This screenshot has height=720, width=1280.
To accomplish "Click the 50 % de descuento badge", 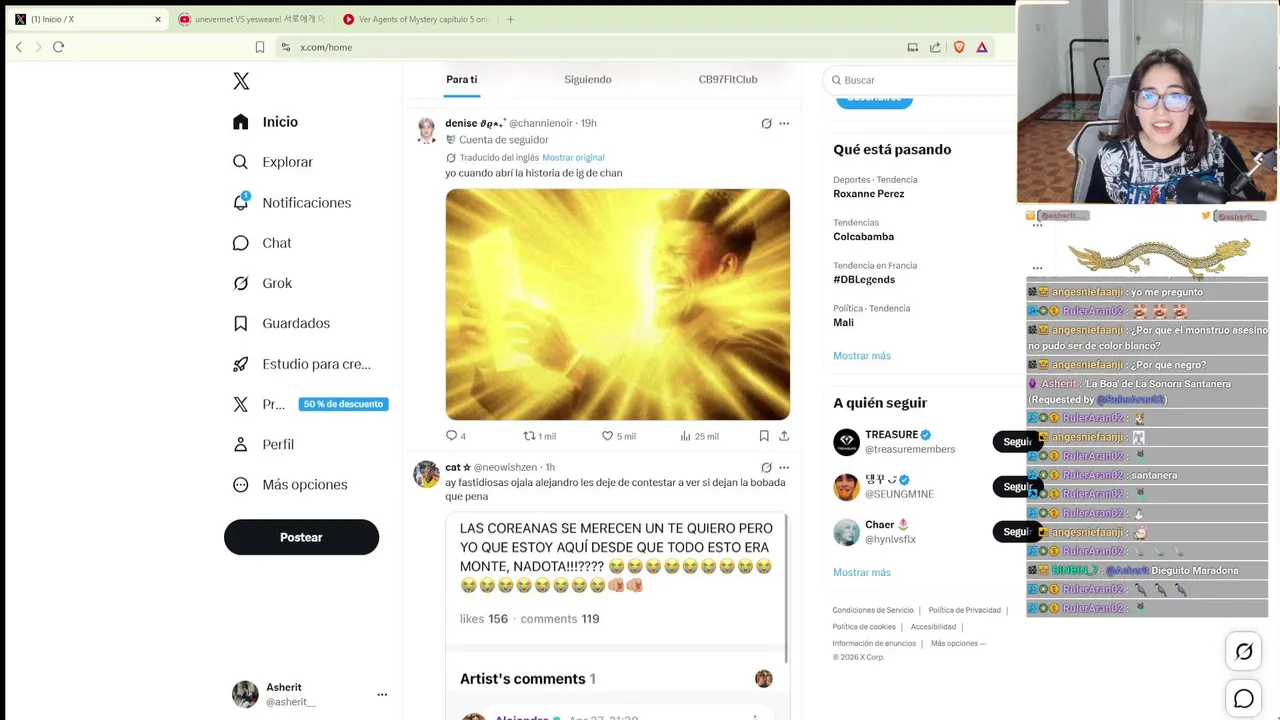I will click(x=343, y=404).
